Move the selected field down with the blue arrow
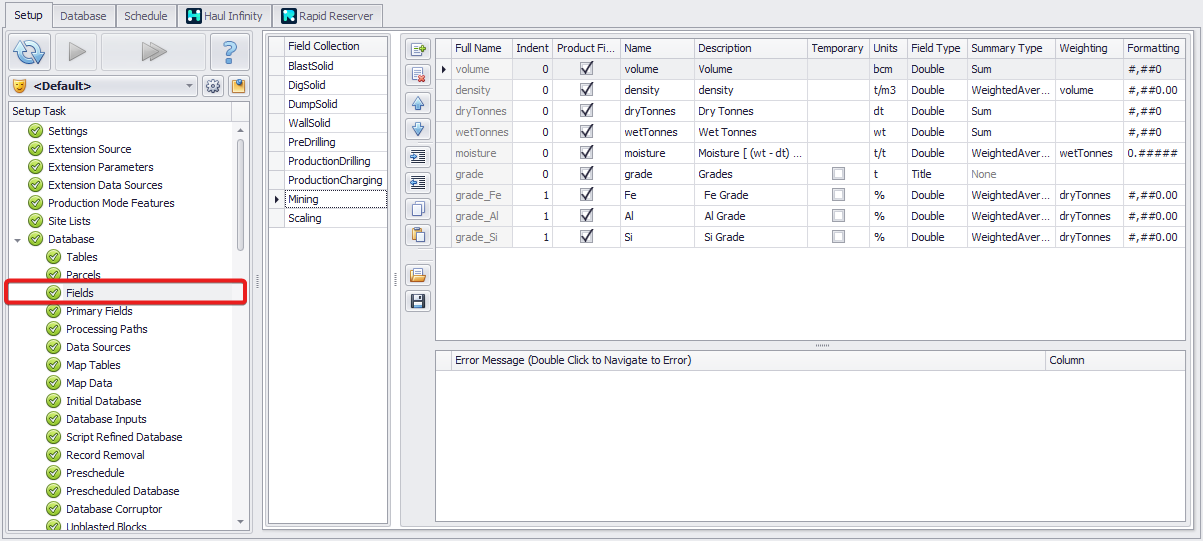The height and width of the screenshot is (541, 1204). coord(418,129)
